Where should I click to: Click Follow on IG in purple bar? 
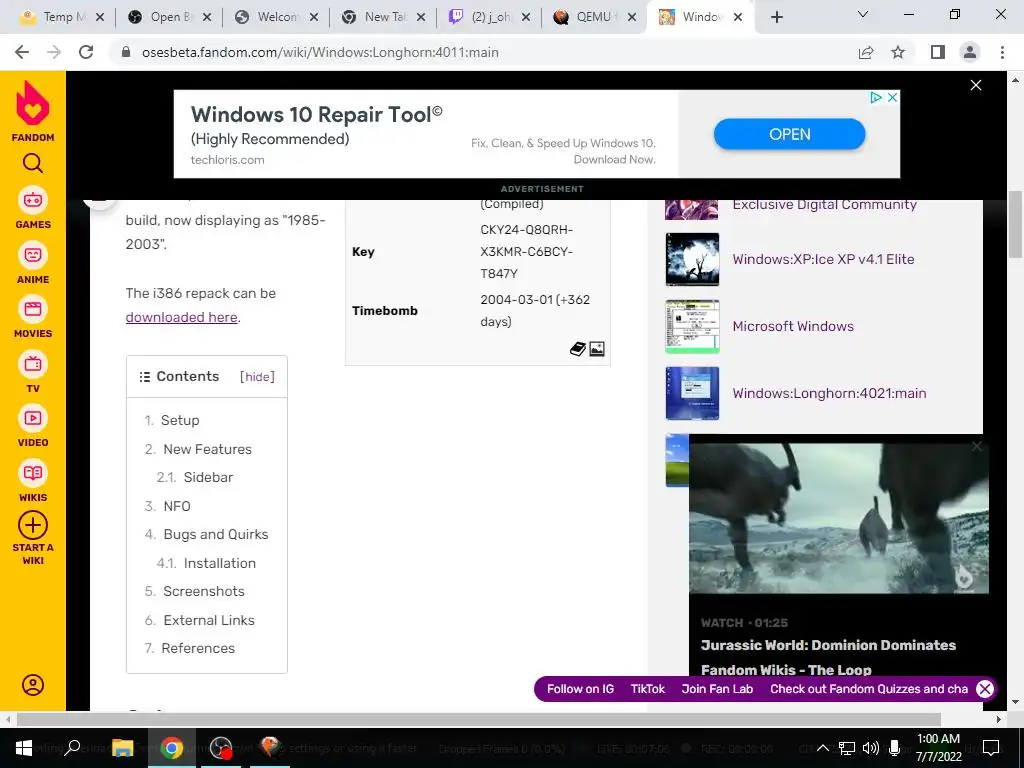pyautogui.click(x=580, y=689)
